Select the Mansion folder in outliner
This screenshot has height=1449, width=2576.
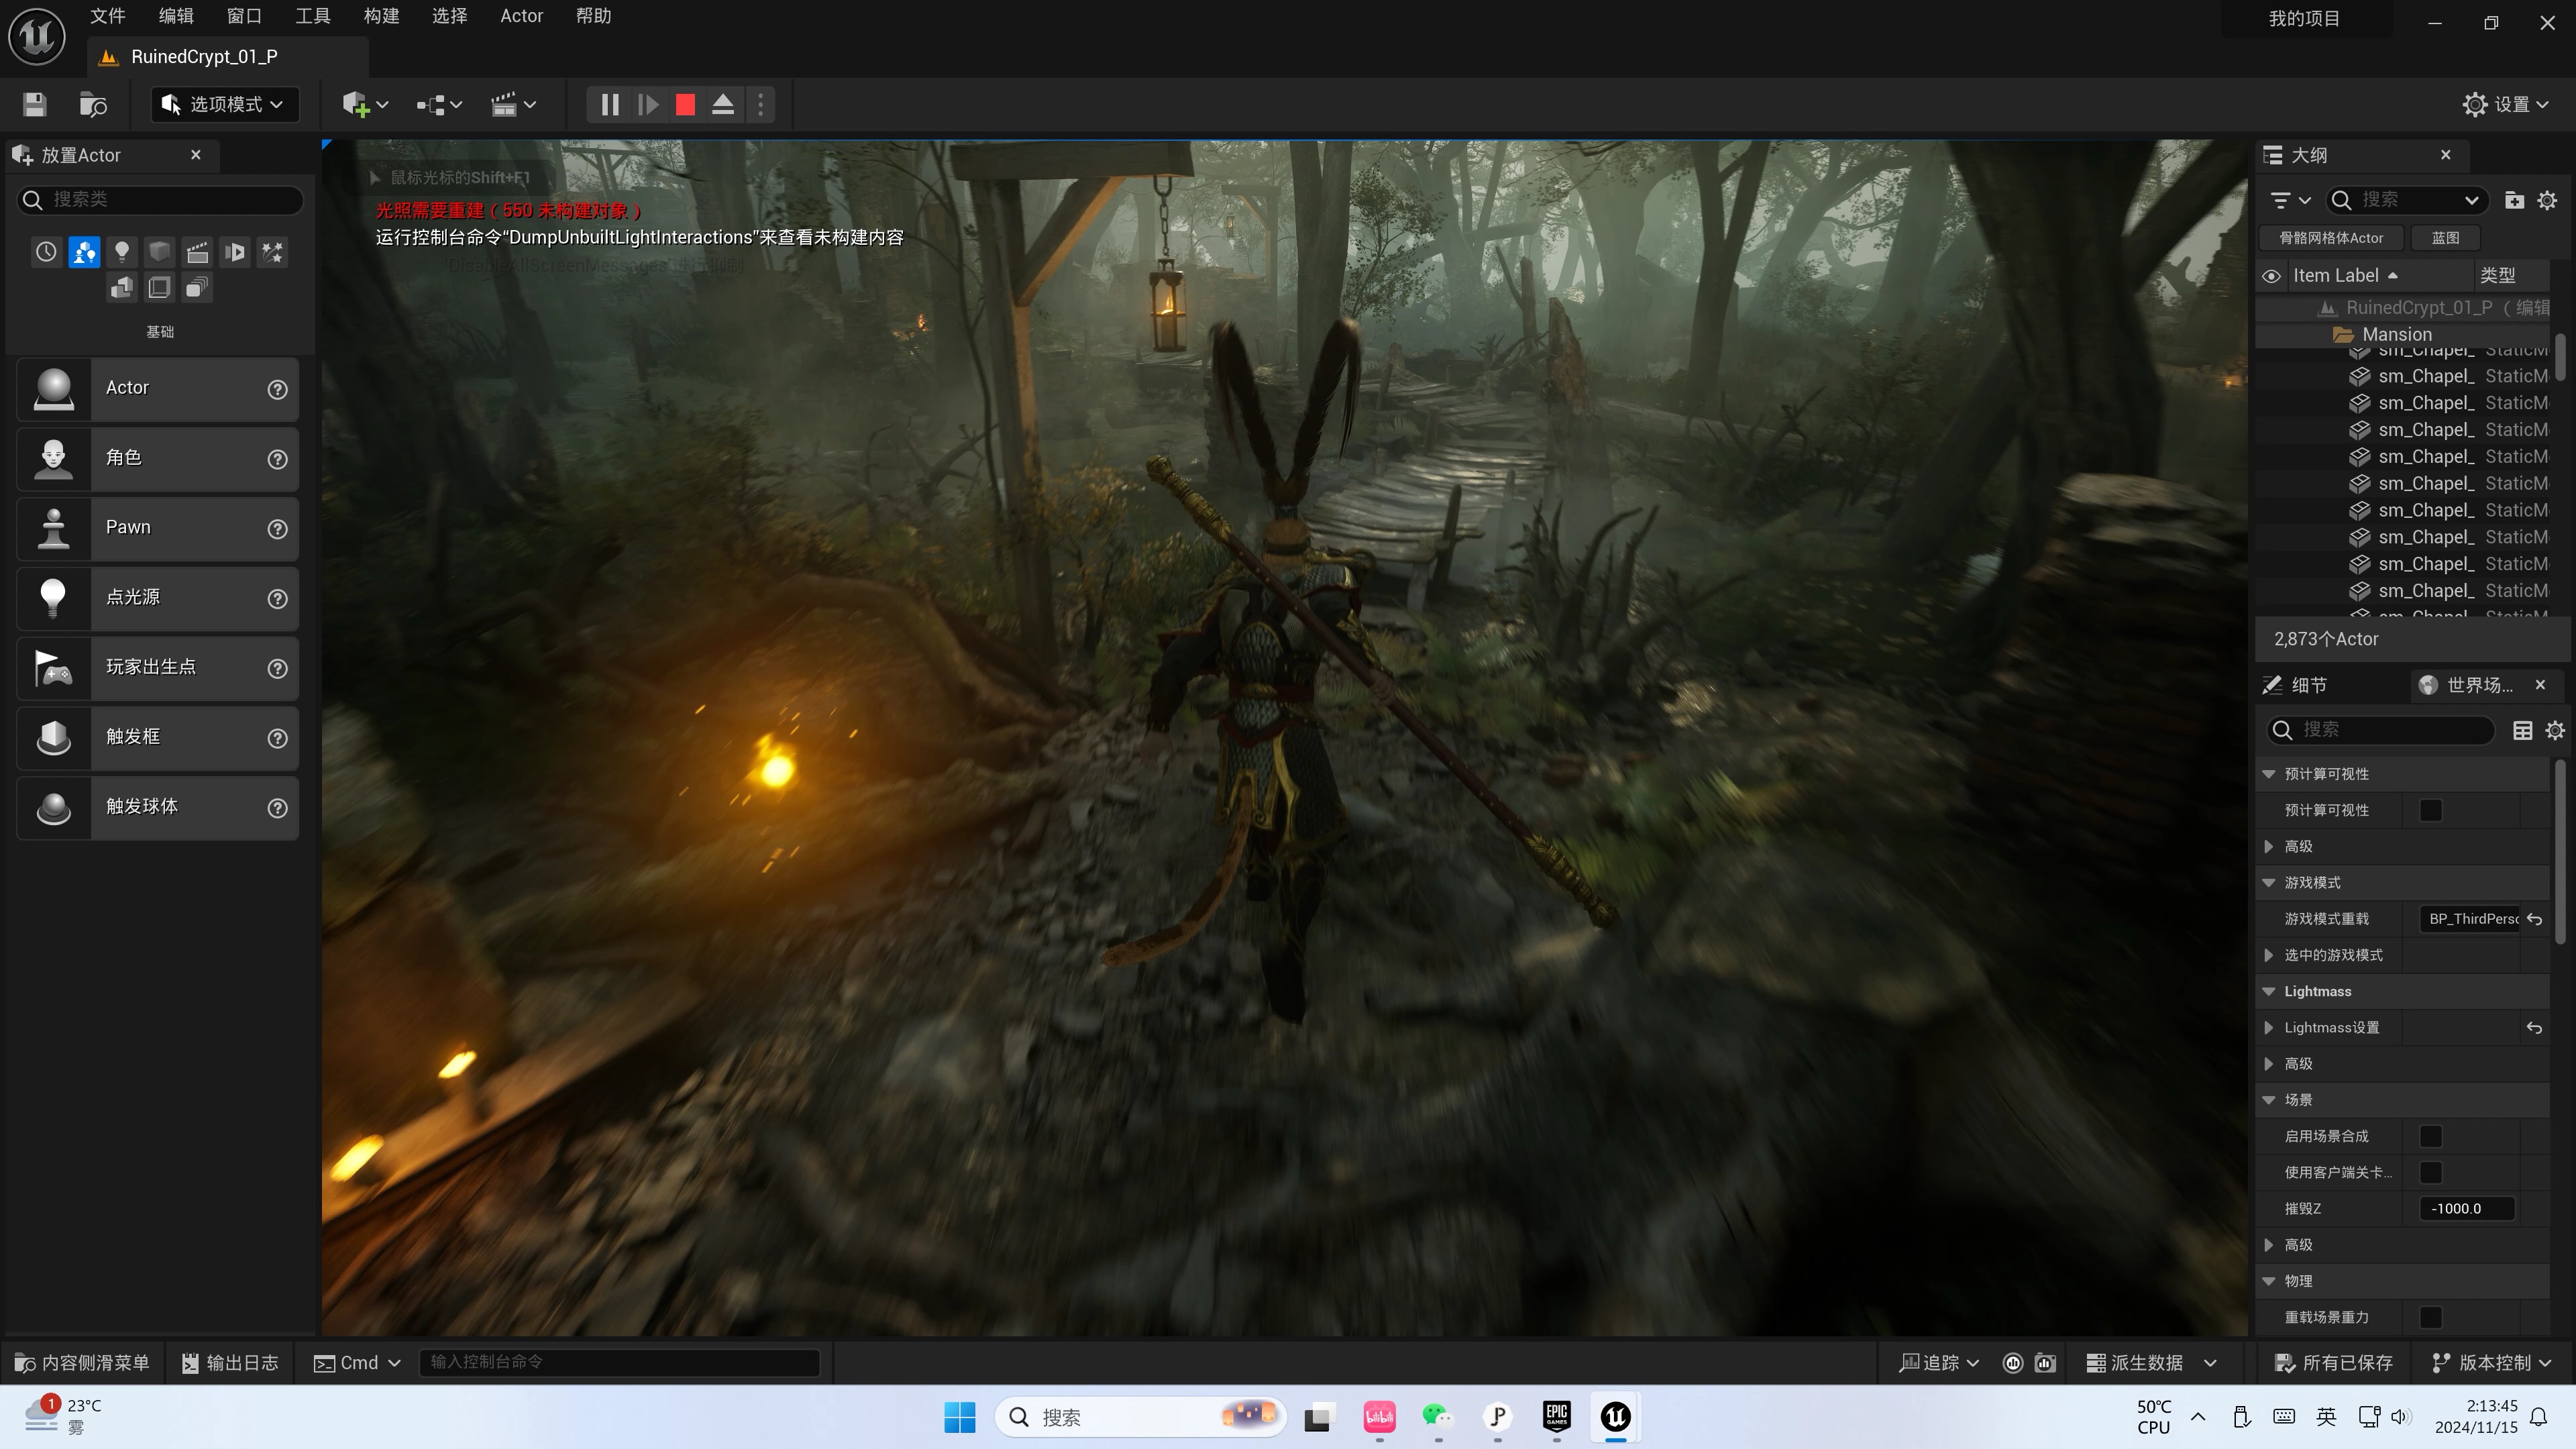click(2396, 334)
